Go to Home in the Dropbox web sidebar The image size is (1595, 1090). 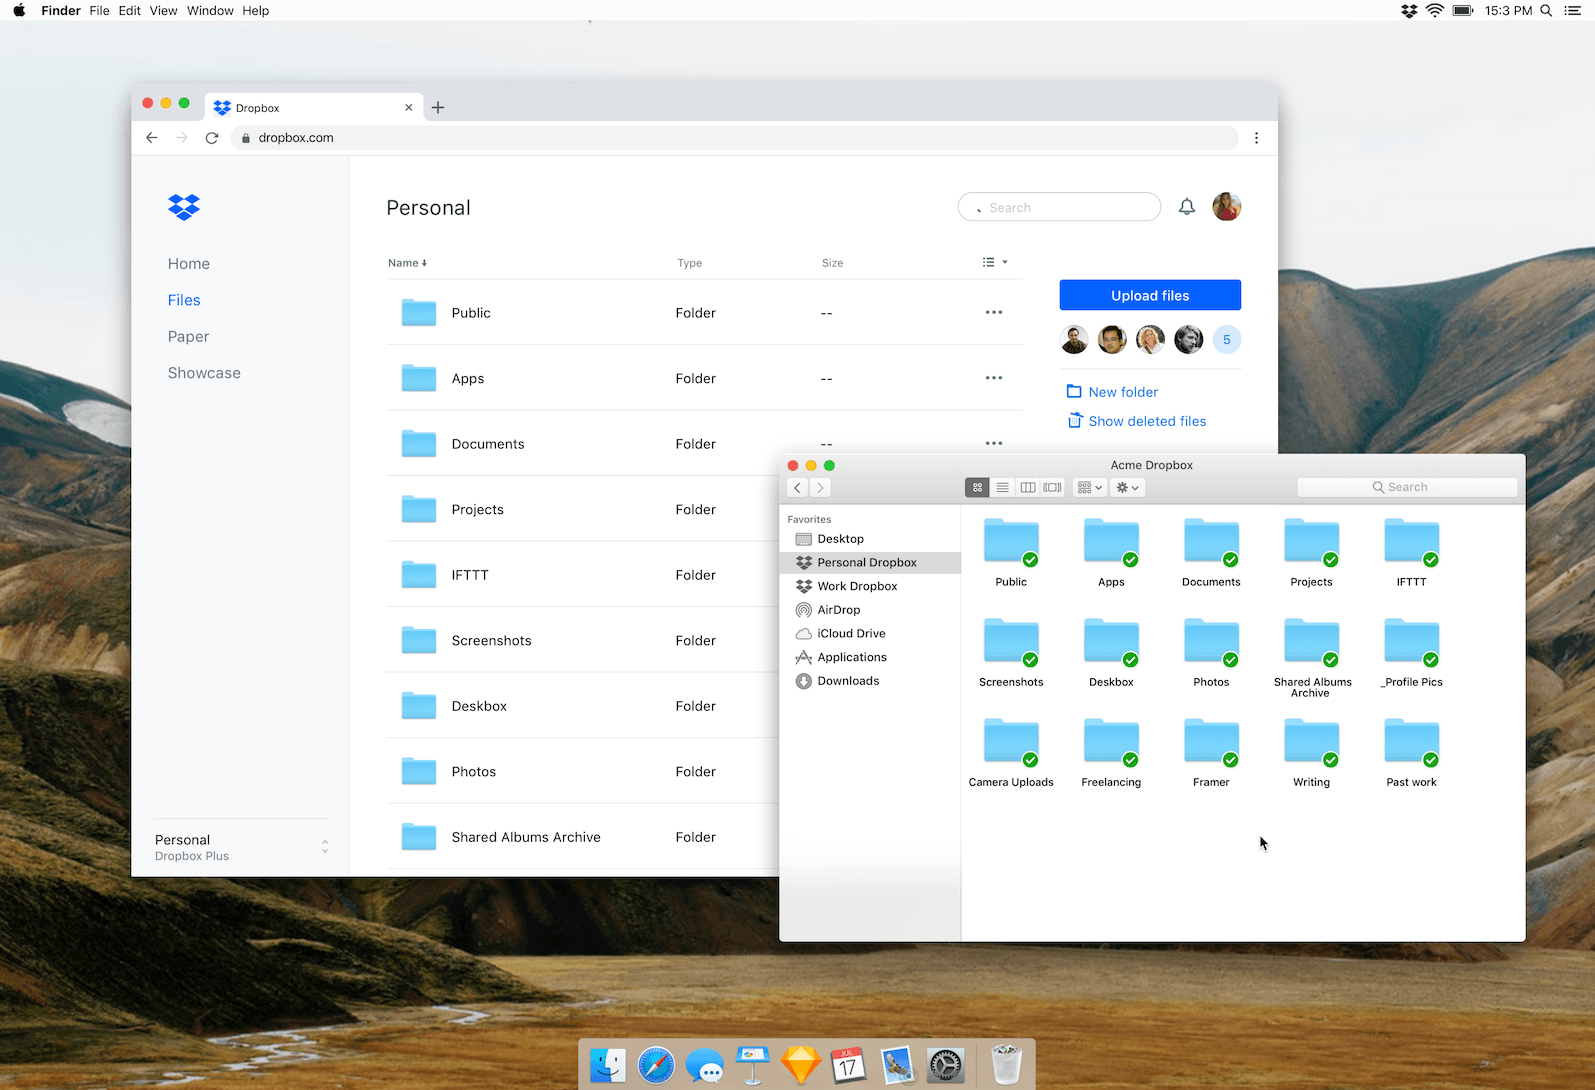coord(189,264)
